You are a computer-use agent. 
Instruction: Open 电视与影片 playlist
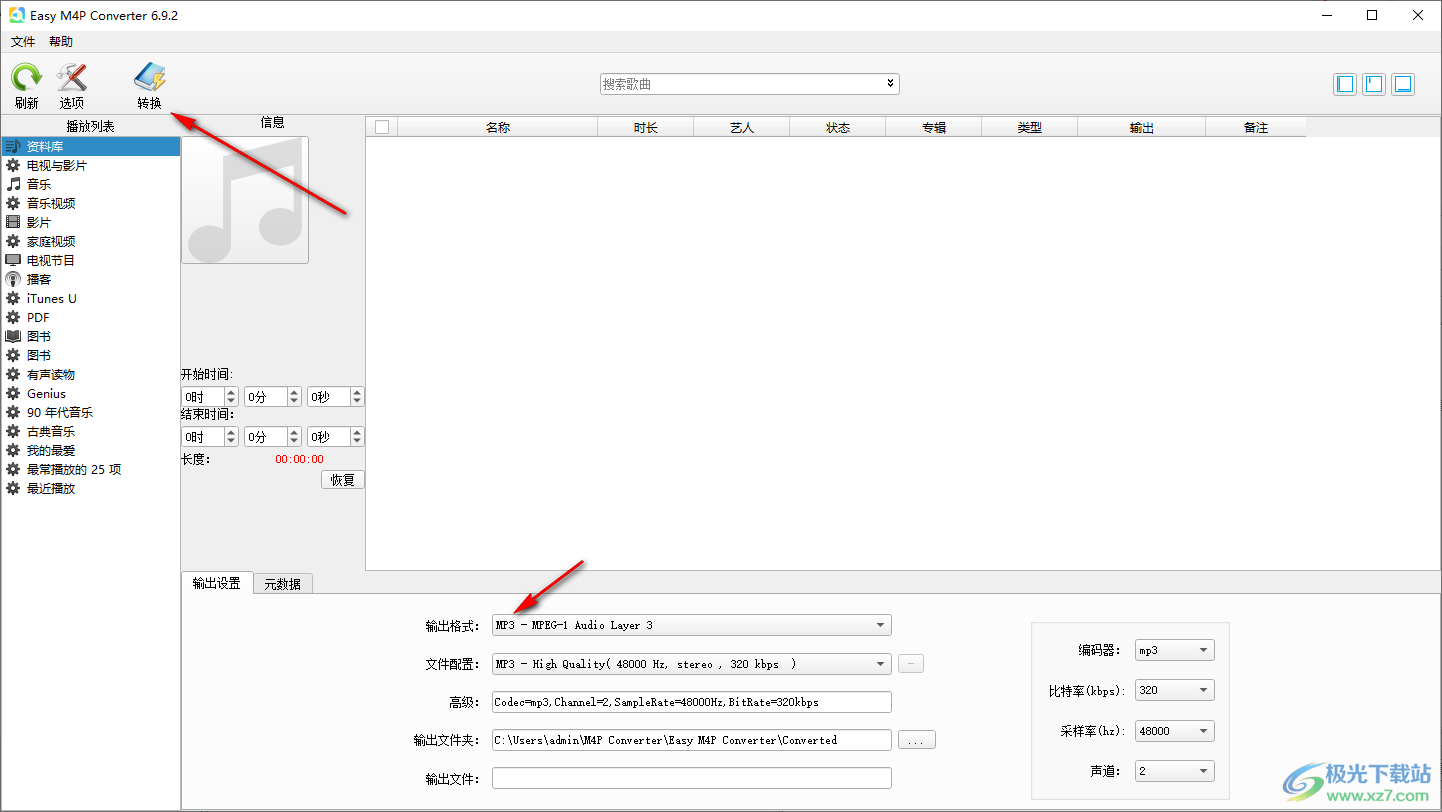pyautogui.click(x=91, y=165)
